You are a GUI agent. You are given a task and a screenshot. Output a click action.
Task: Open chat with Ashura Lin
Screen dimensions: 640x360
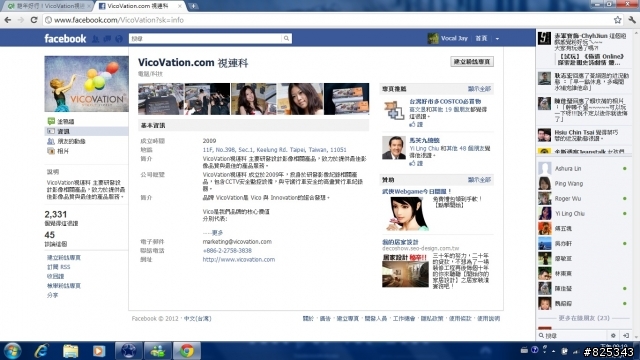(x=583, y=169)
